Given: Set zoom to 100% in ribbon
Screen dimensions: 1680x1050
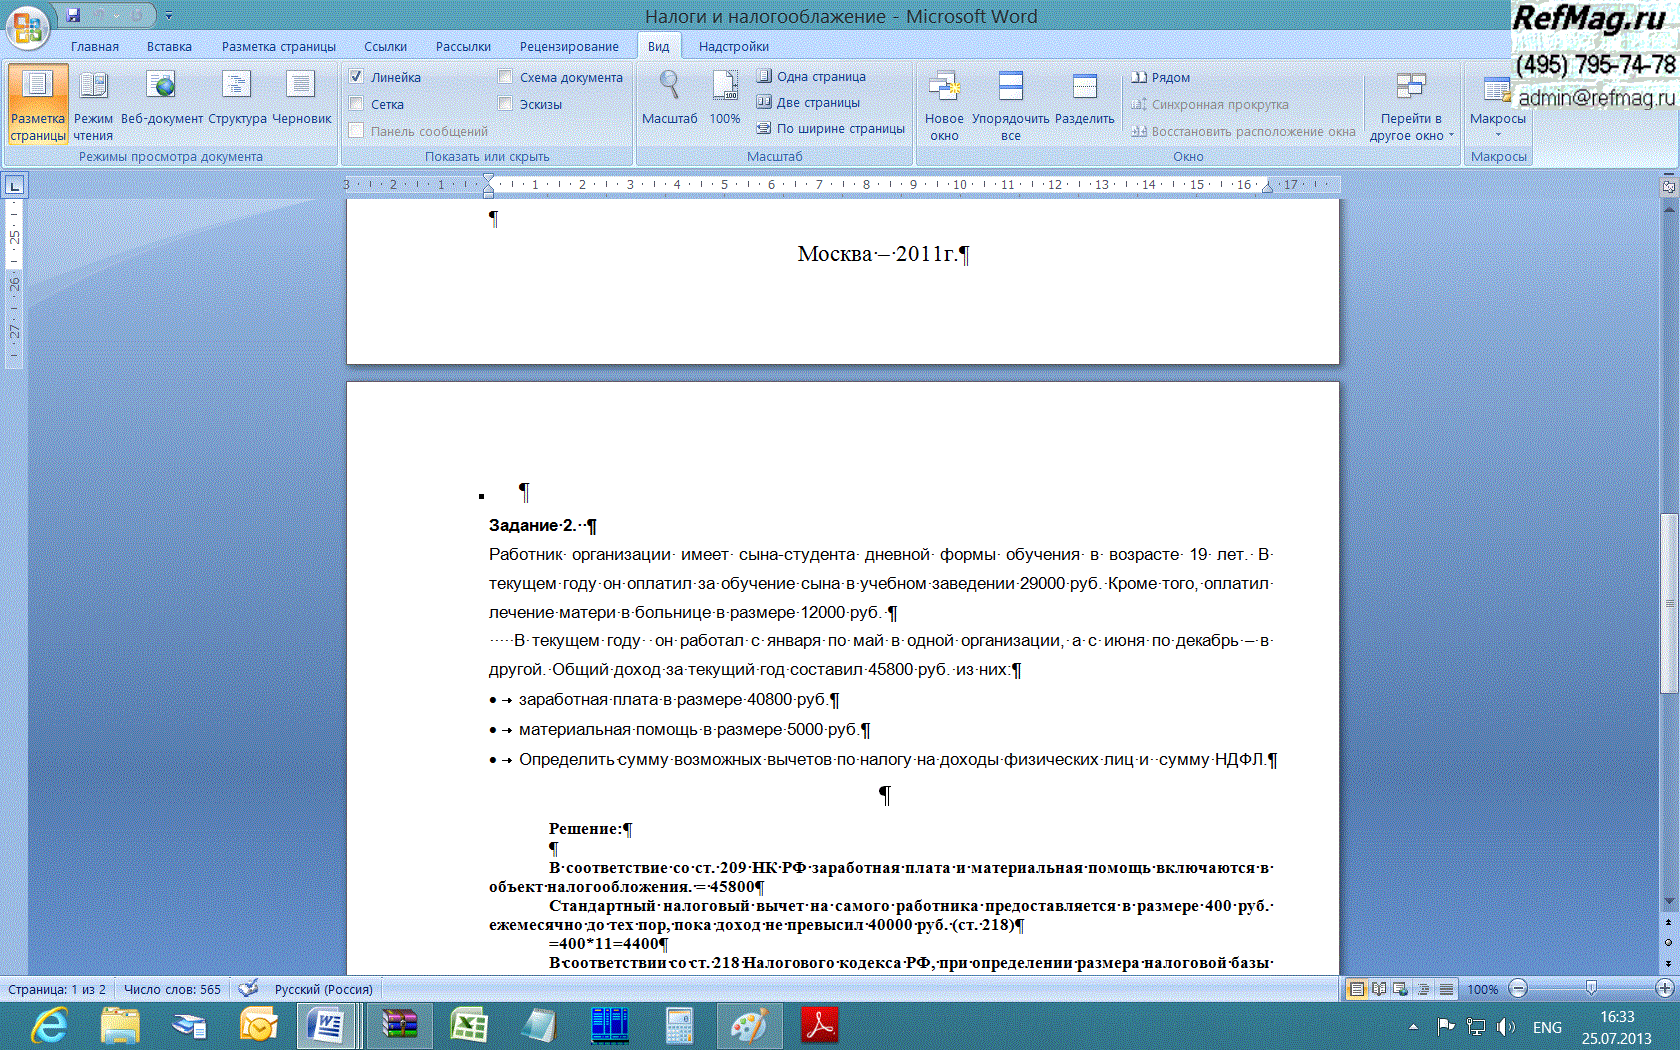Looking at the screenshot, I should point(725,100).
